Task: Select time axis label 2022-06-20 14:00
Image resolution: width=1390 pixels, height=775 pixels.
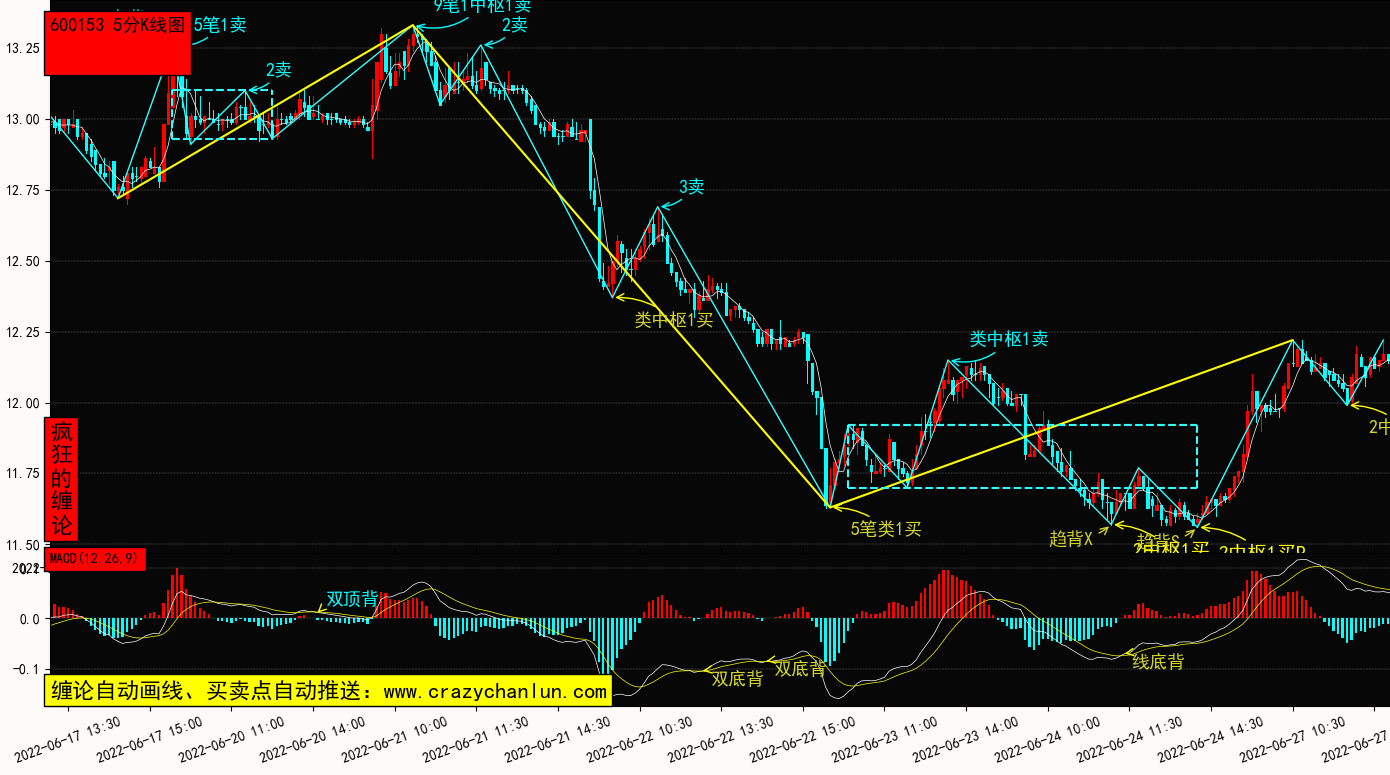Action: (313, 739)
